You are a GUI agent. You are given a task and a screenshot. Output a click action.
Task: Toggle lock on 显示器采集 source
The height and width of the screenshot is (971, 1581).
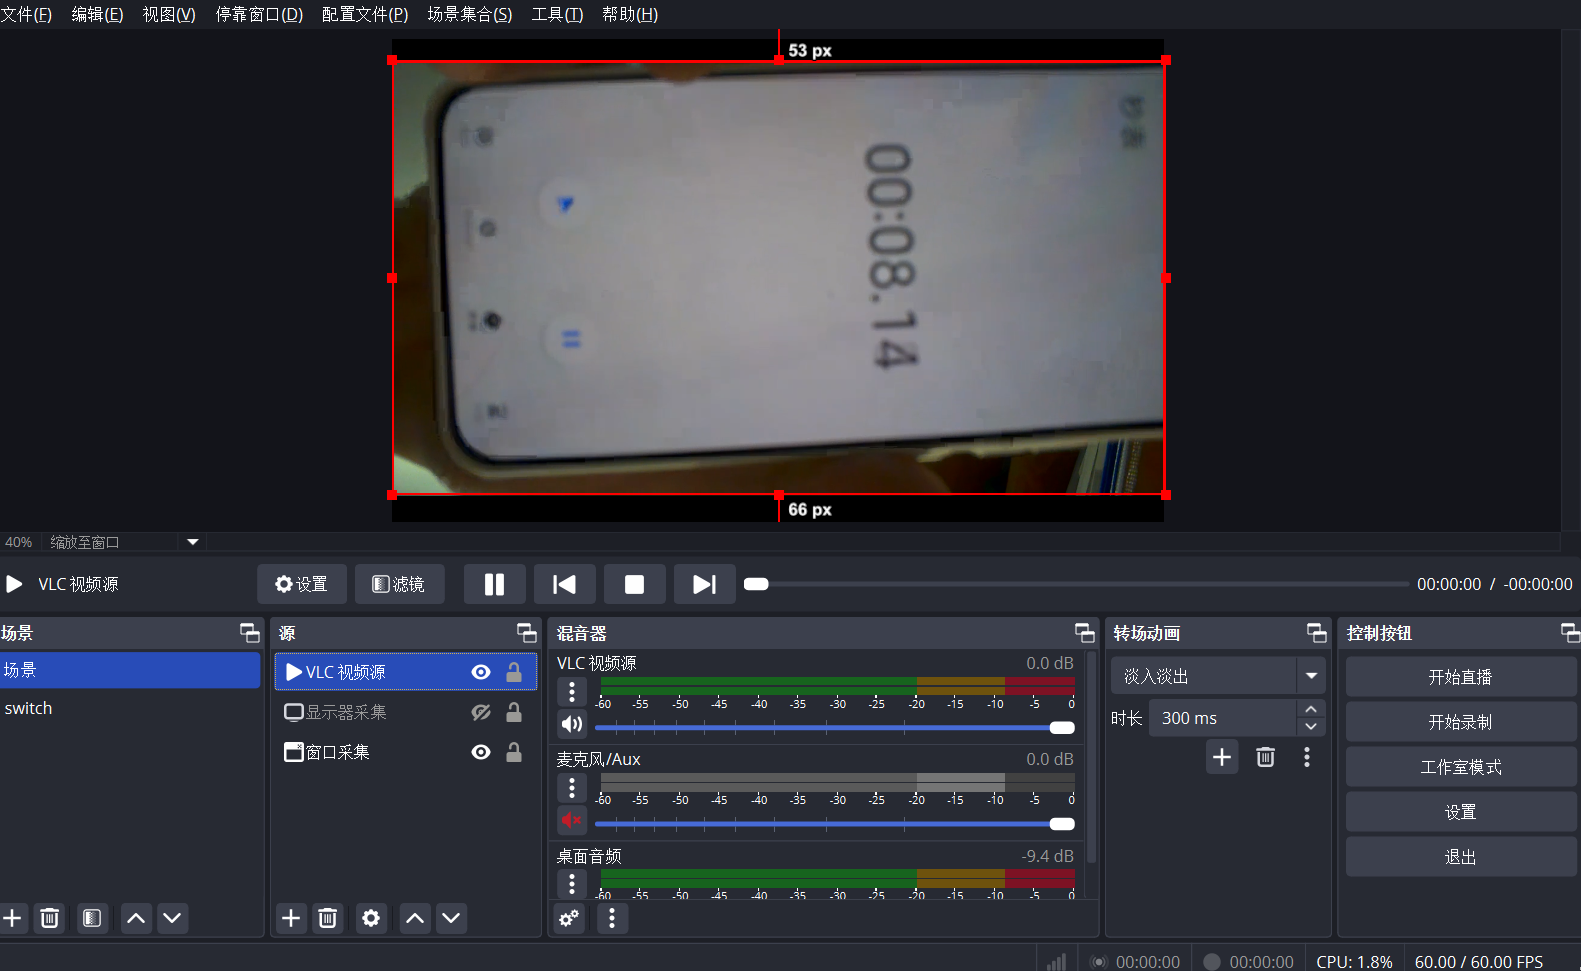pos(514,712)
